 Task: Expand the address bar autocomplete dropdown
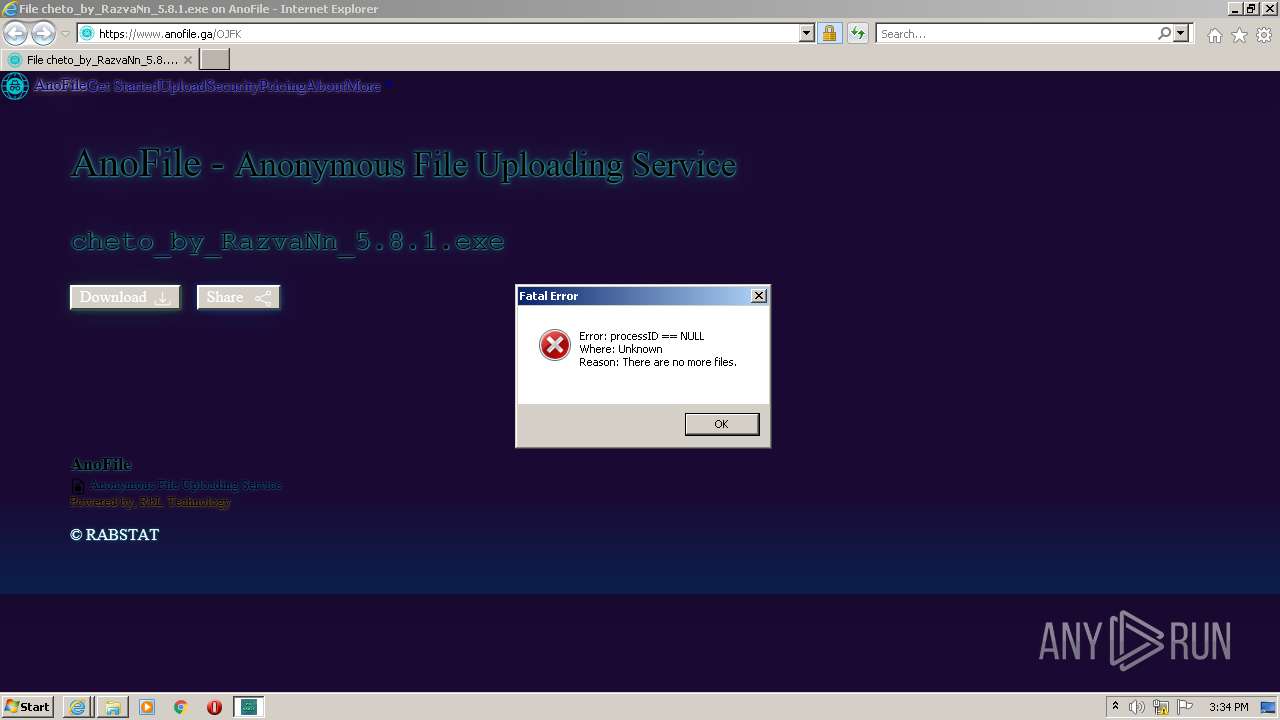coord(807,34)
